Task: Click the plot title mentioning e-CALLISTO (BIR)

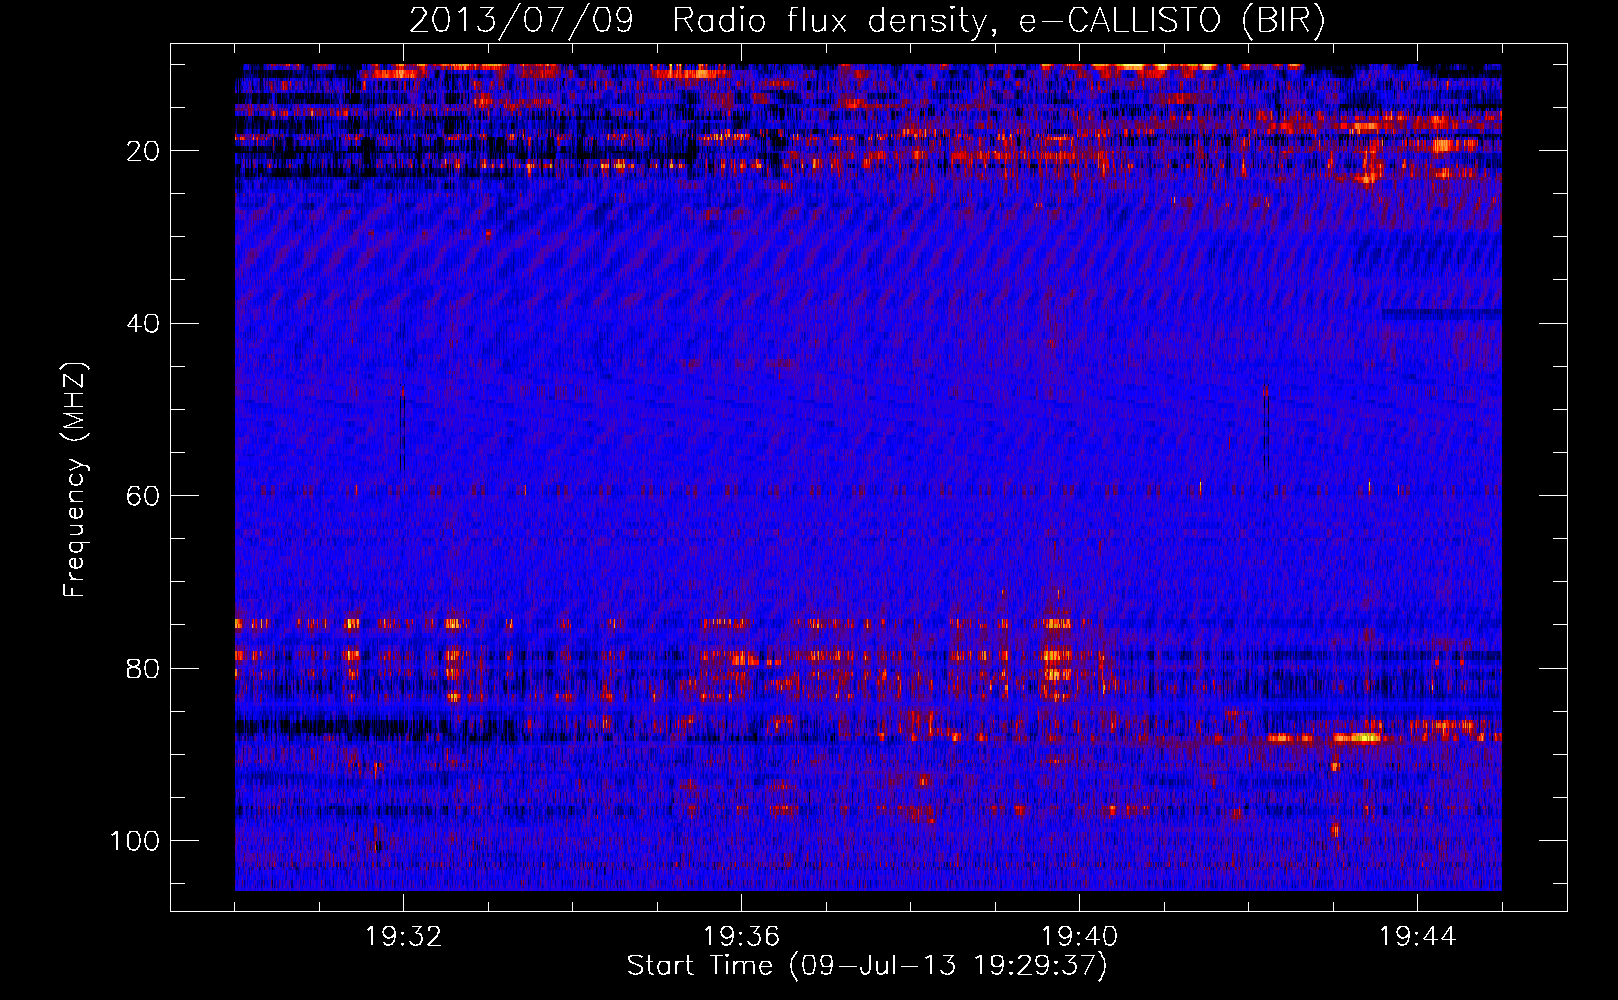Action: (x=867, y=21)
